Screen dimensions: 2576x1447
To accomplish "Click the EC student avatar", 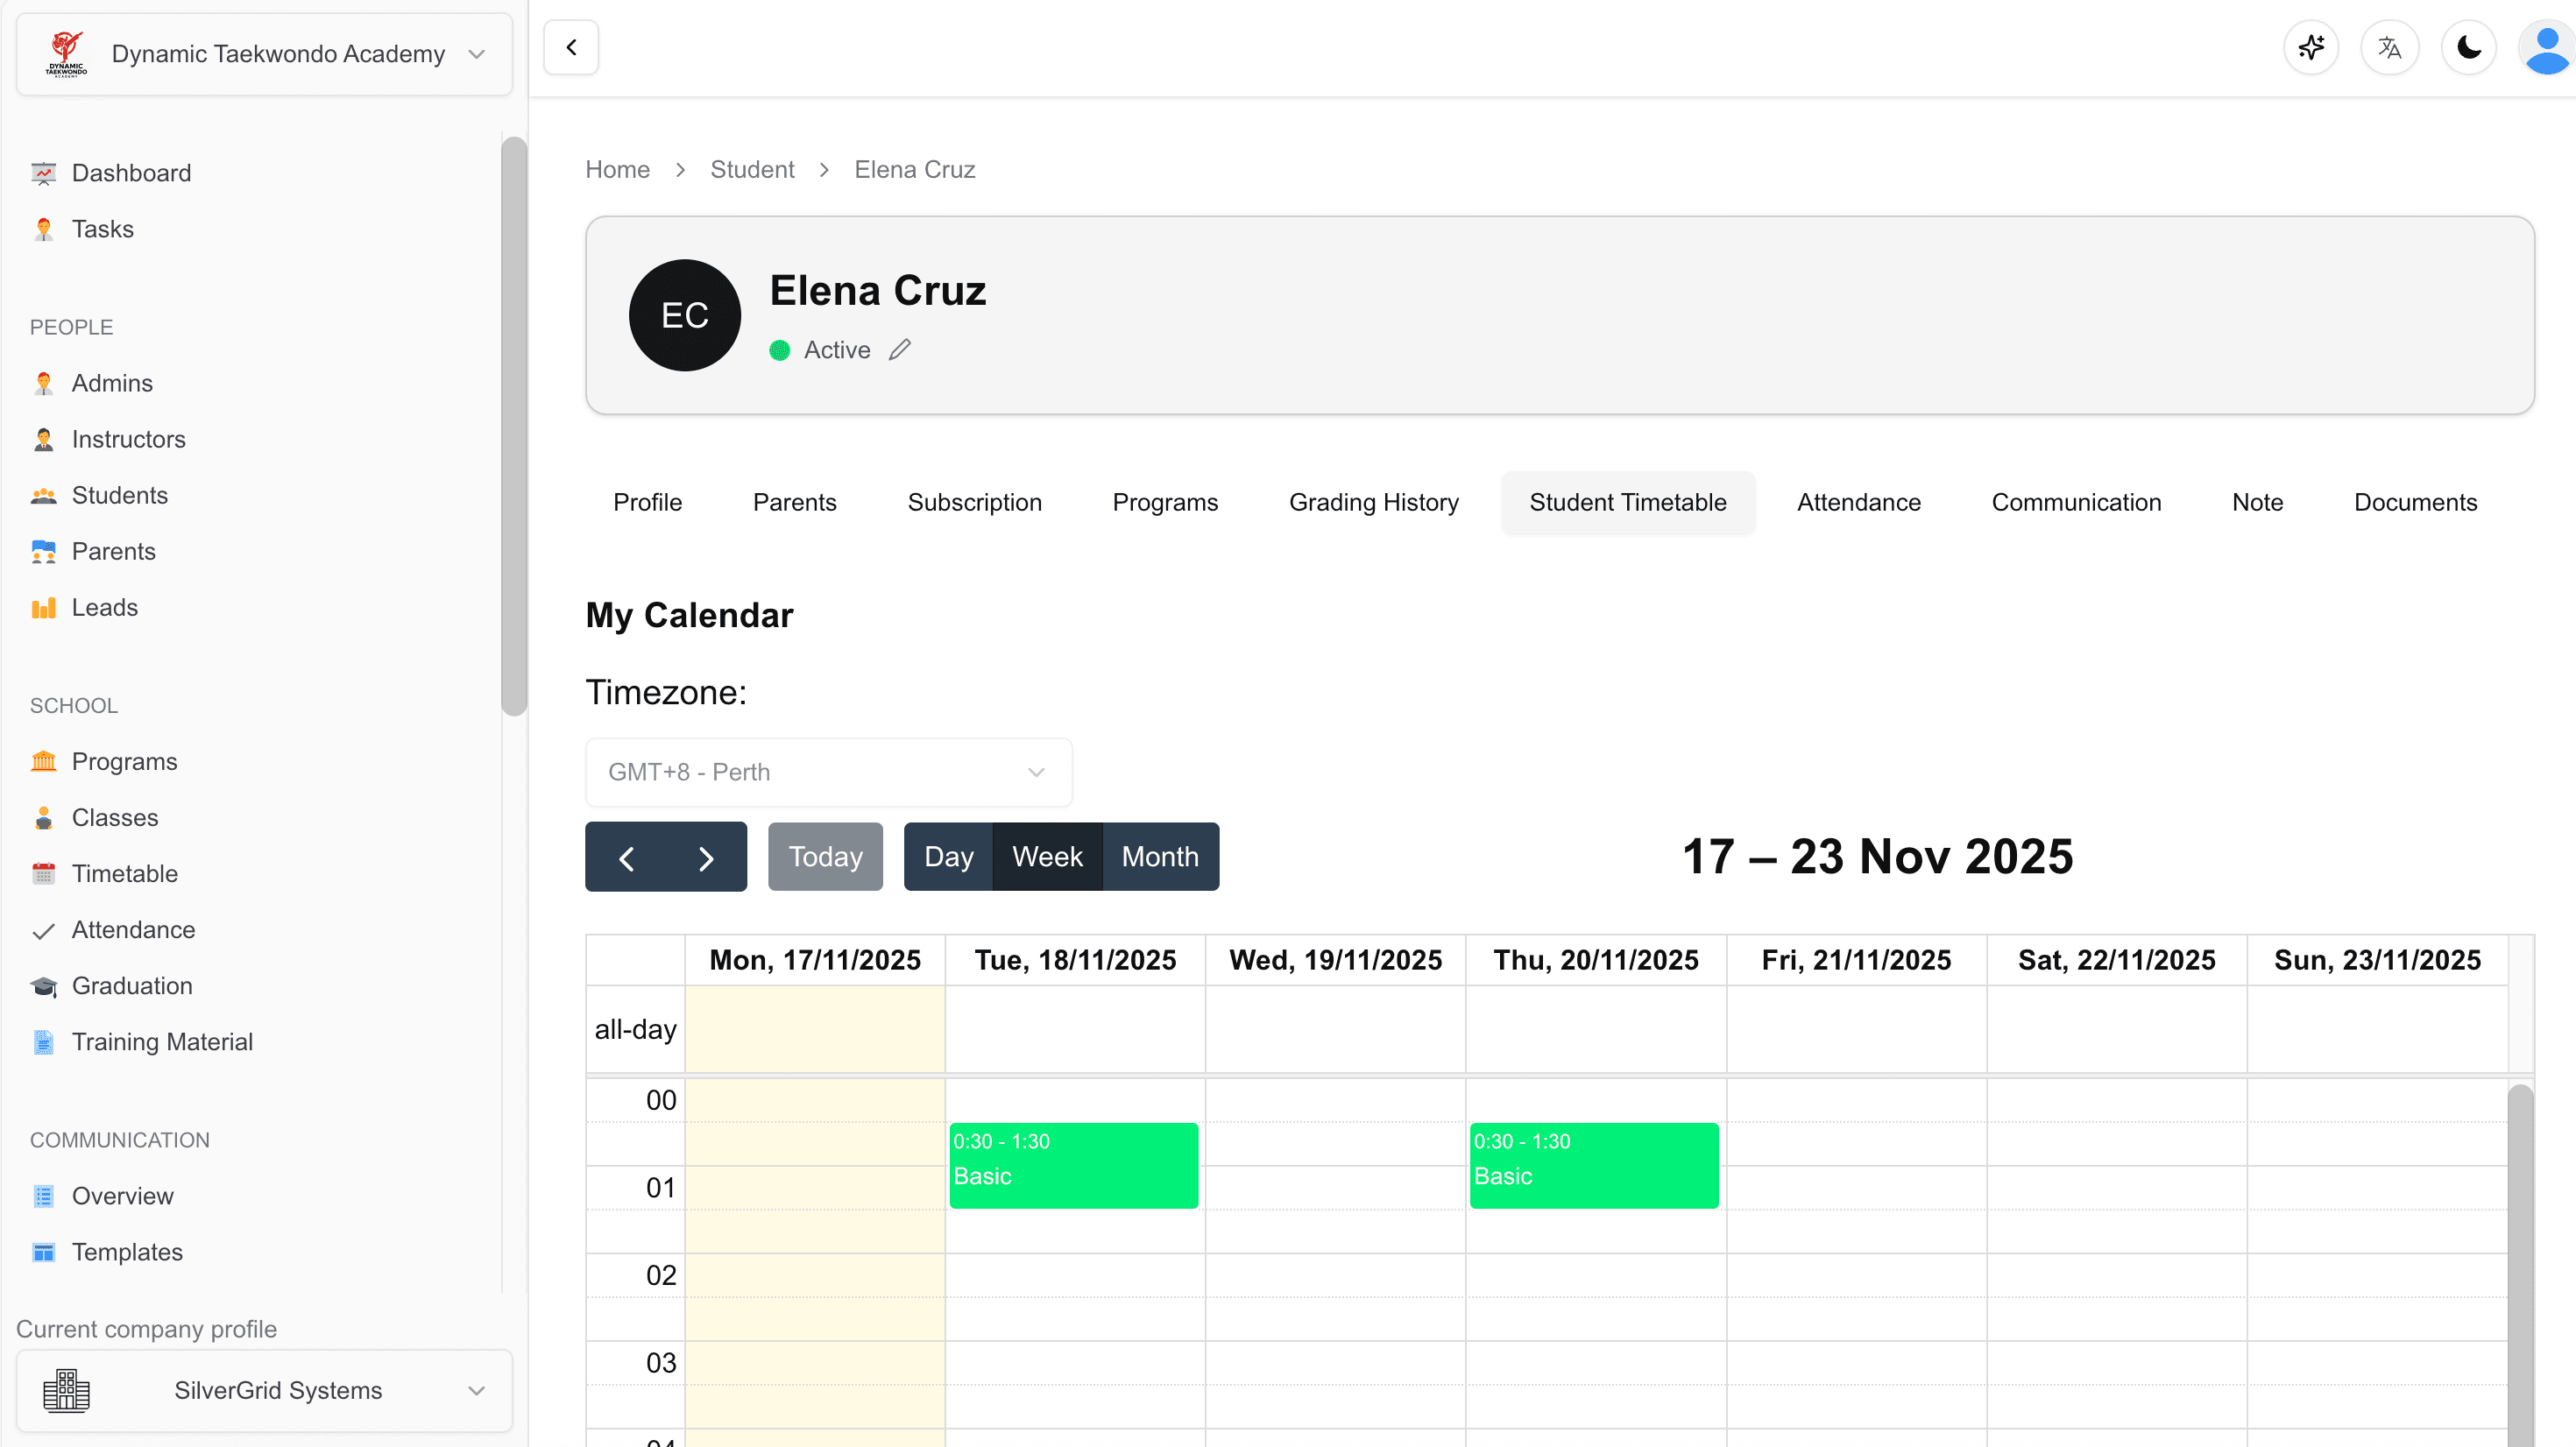I will (685, 316).
